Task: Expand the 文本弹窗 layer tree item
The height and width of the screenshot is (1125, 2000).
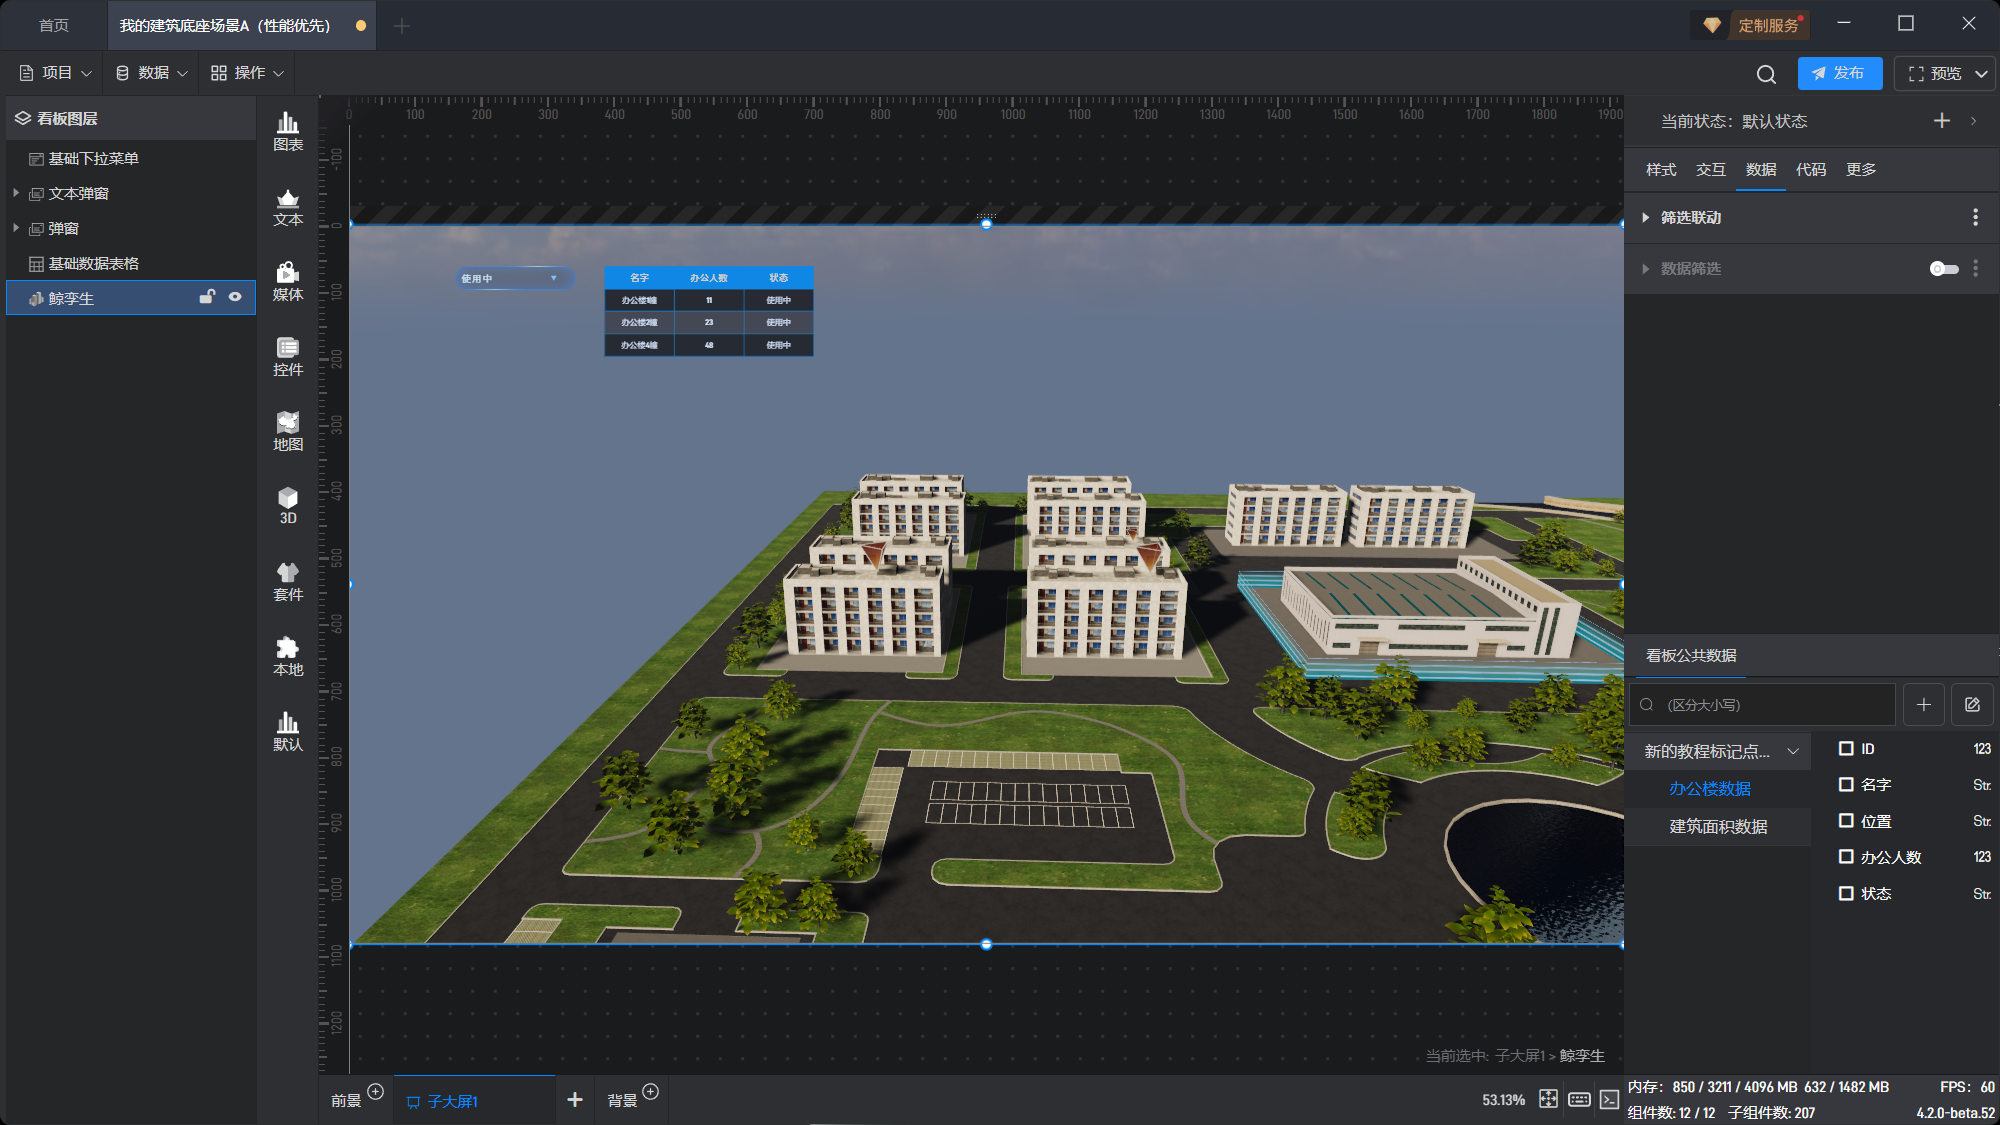Action: [16, 193]
